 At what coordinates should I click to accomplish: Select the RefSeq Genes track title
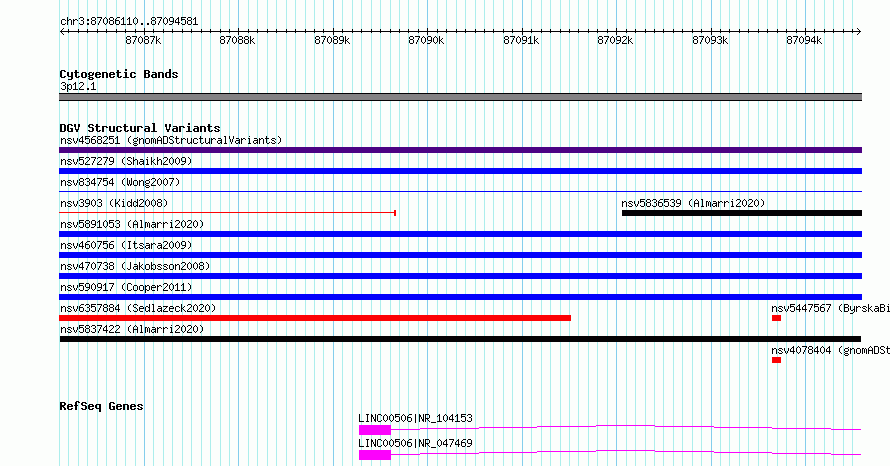pyautogui.click(x=101, y=406)
